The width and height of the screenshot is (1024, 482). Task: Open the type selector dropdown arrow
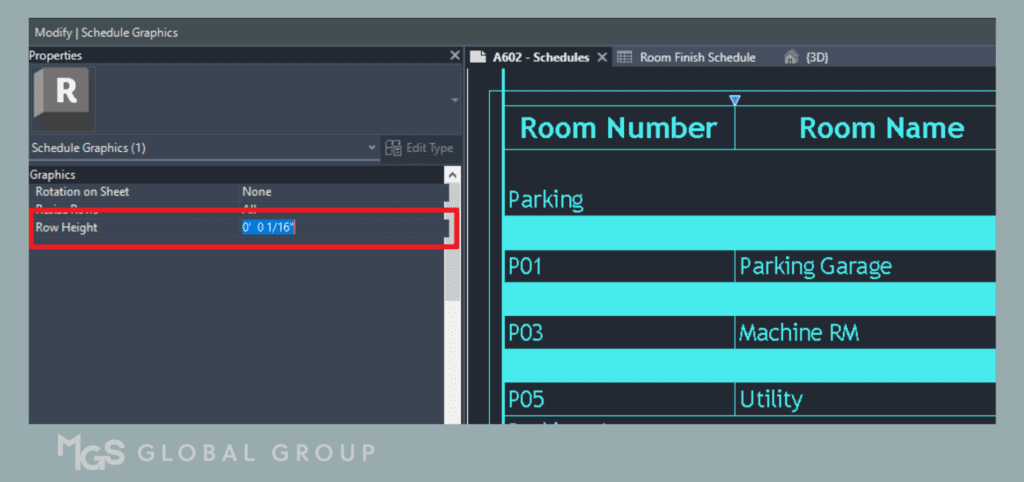(x=455, y=100)
